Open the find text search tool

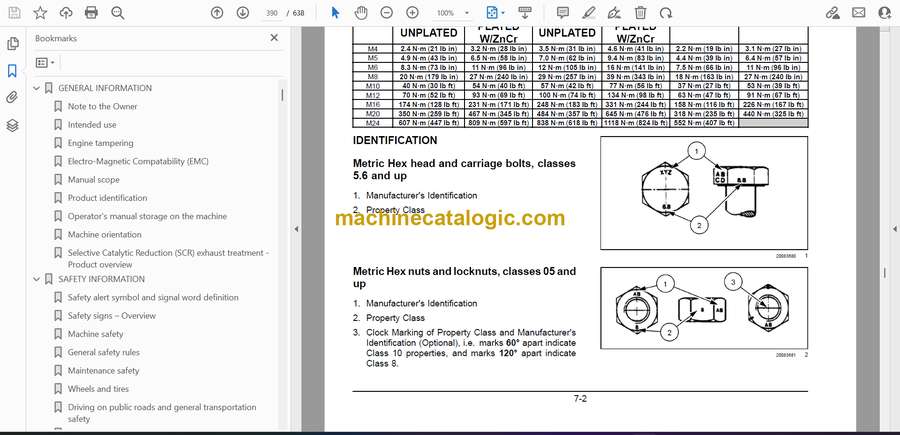[x=118, y=13]
